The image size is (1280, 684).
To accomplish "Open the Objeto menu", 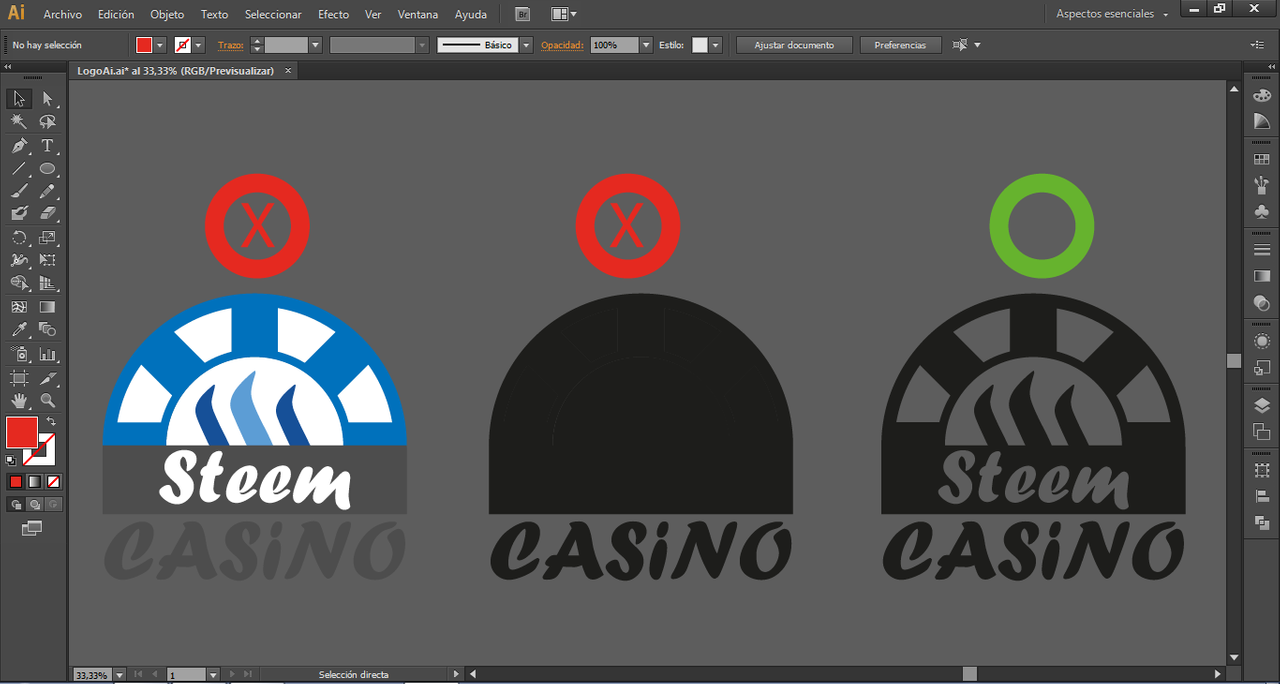I will [167, 14].
